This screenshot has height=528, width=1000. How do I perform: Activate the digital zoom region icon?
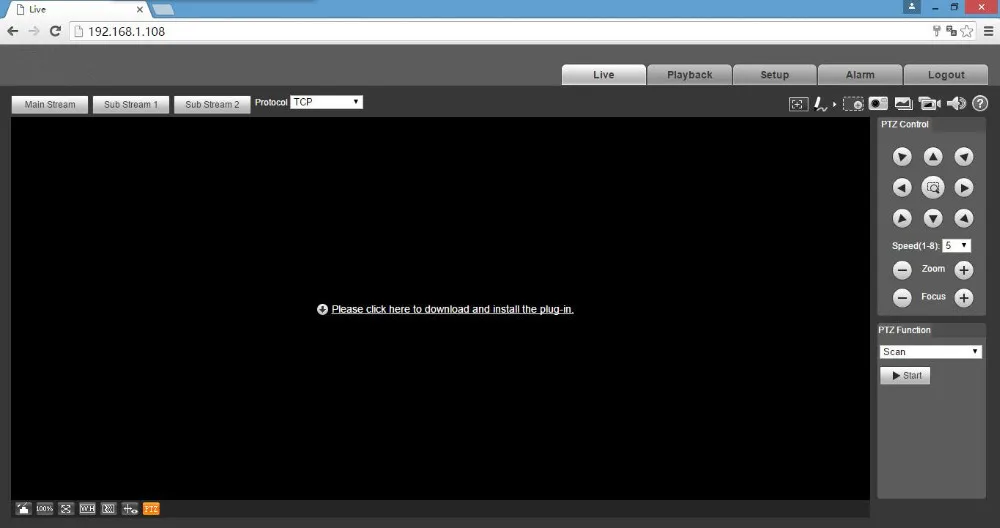(853, 104)
